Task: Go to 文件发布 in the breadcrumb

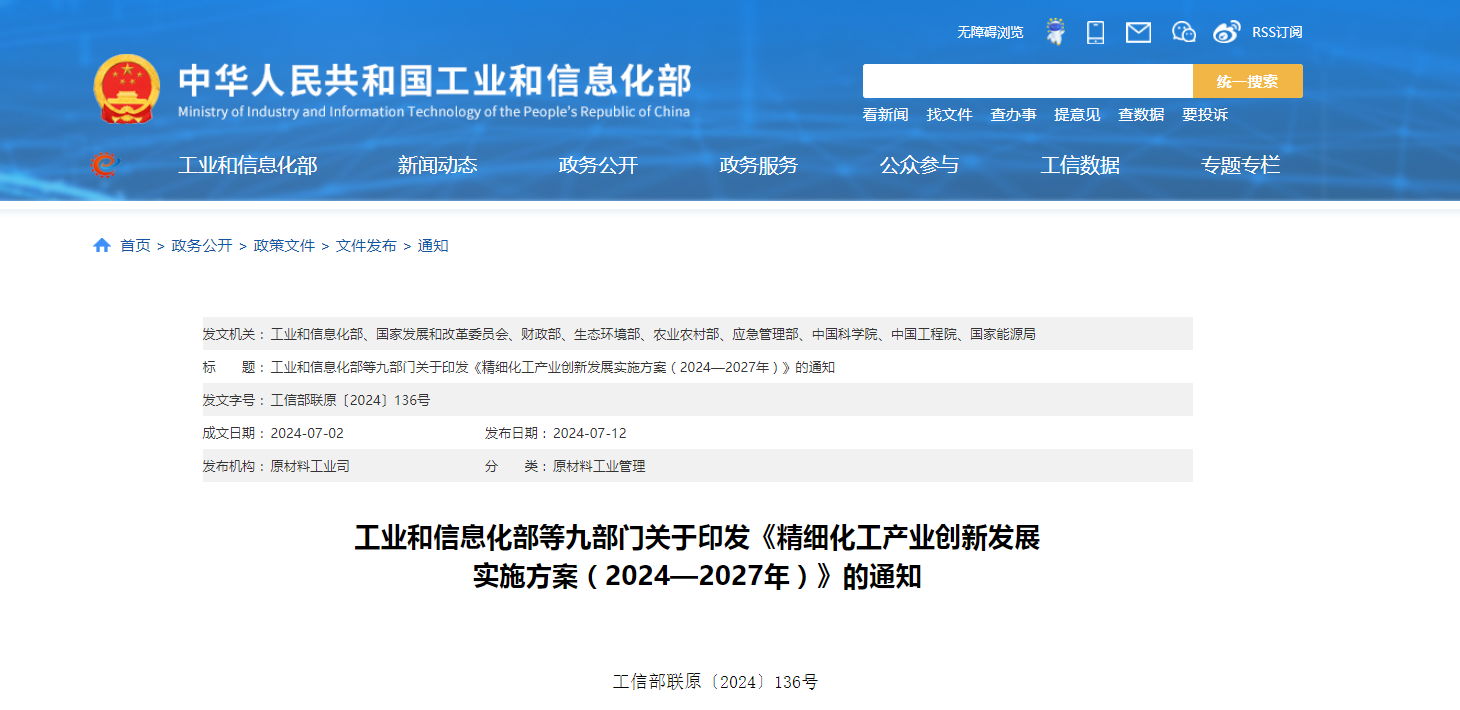Action: pos(366,246)
